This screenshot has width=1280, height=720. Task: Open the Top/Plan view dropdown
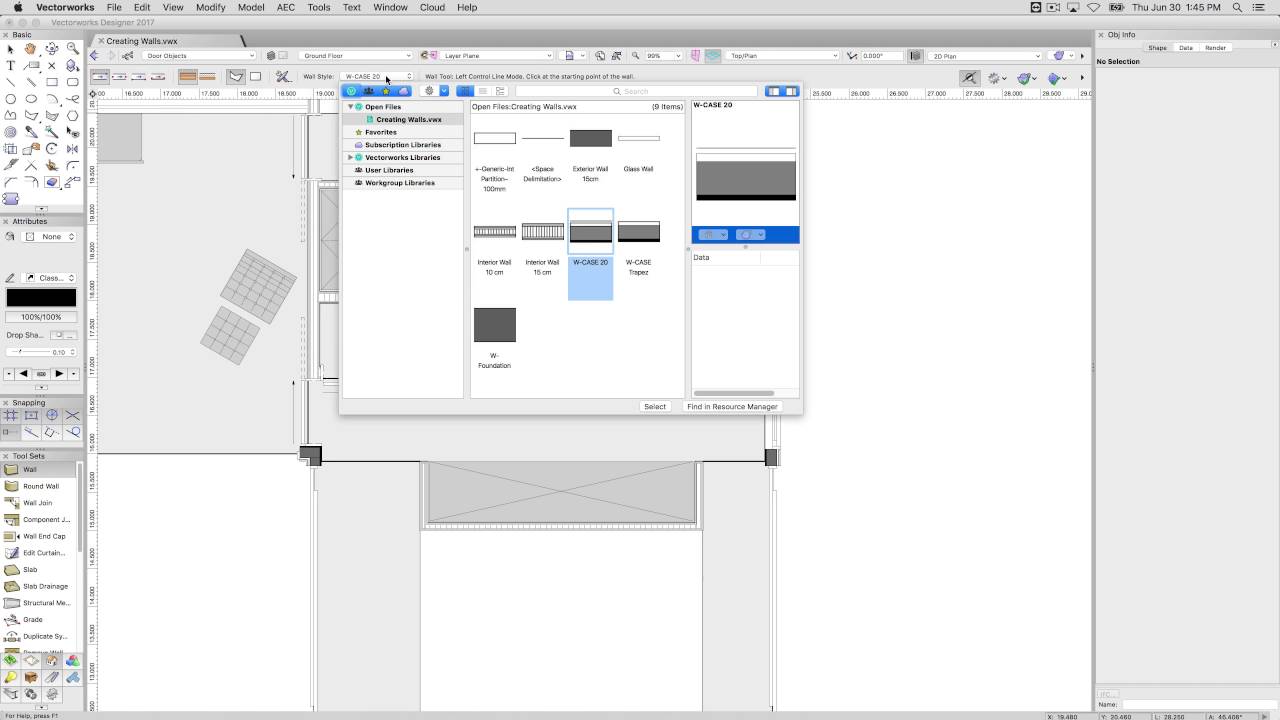pyautogui.click(x=782, y=56)
